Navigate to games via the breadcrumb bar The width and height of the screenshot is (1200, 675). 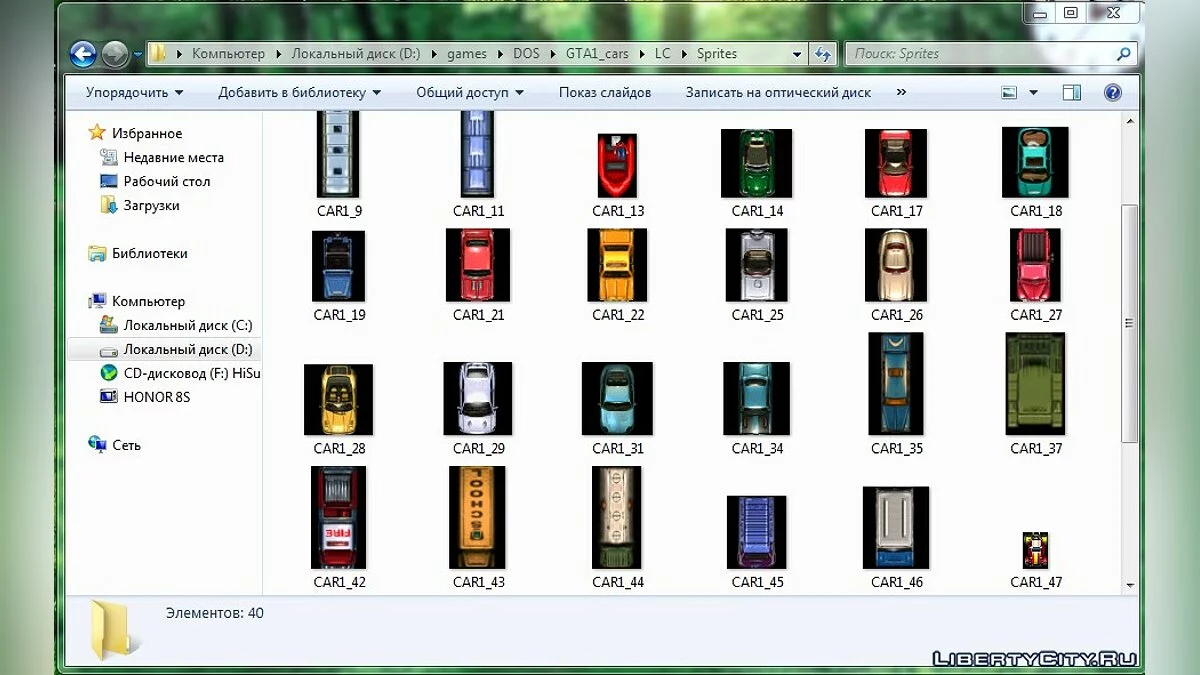[x=466, y=53]
